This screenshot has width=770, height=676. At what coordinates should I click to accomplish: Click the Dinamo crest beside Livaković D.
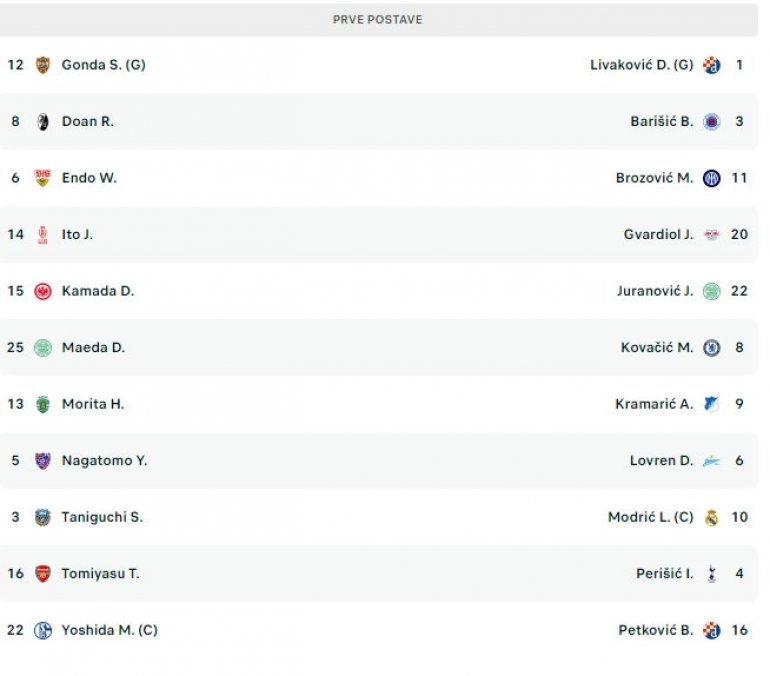[711, 65]
